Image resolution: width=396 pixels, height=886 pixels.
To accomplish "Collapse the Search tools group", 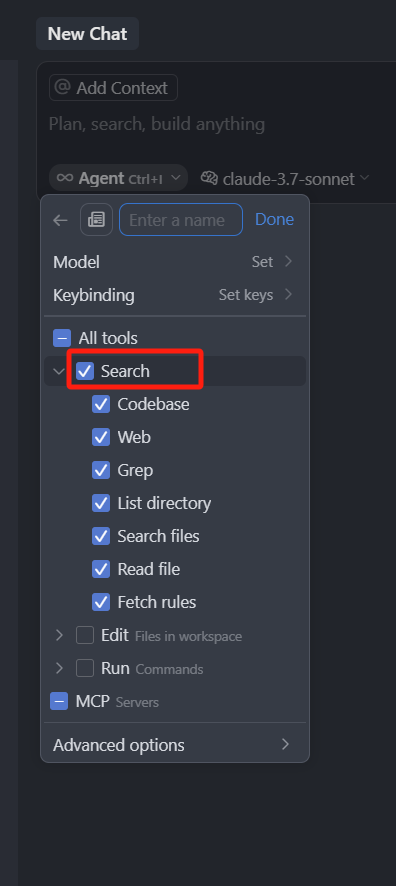I will pos(59,371).
